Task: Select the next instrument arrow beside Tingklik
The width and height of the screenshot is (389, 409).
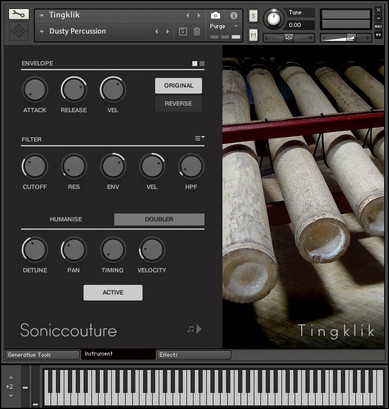Action: point(199,15)
